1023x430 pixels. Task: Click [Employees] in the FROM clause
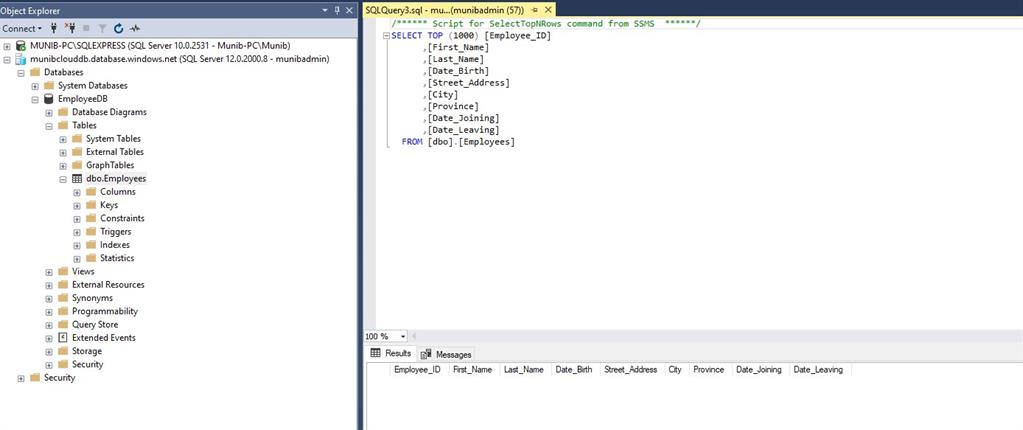486,142
